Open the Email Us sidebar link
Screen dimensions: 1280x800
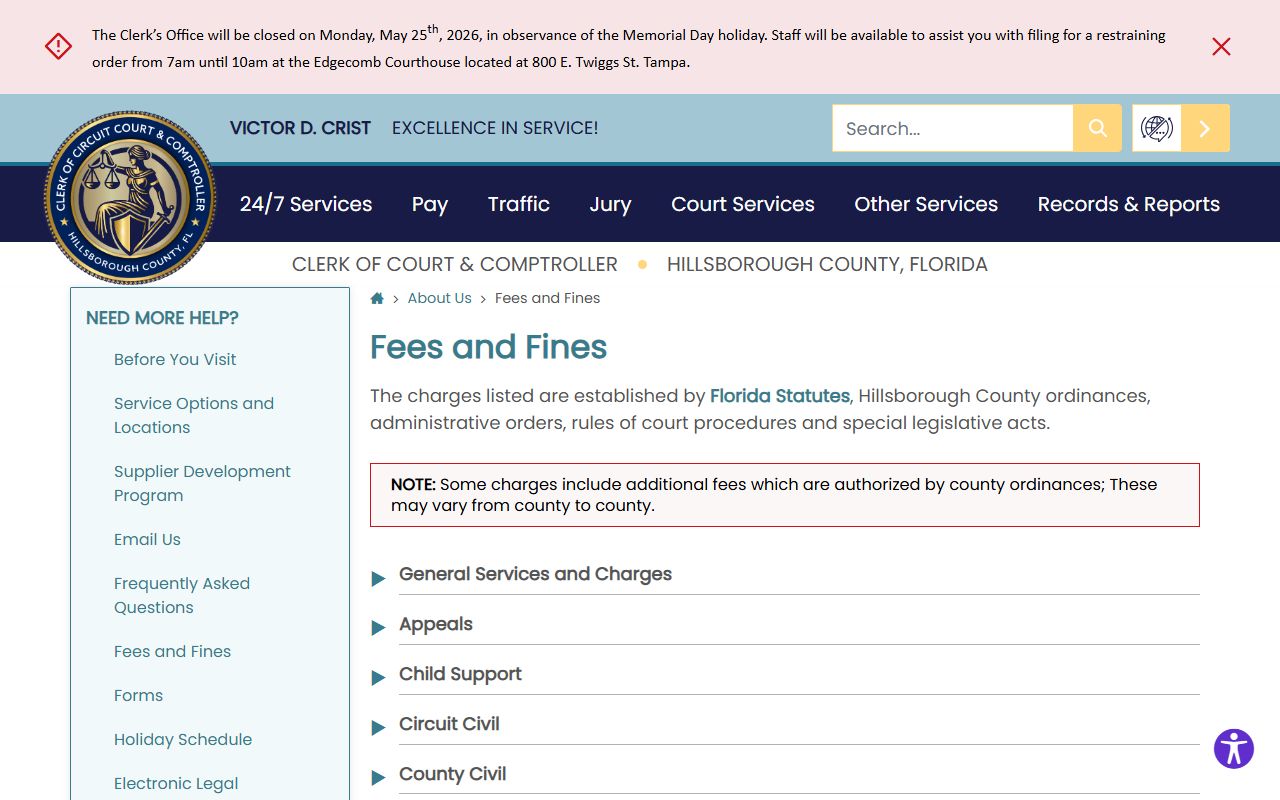tap(147, 539)
